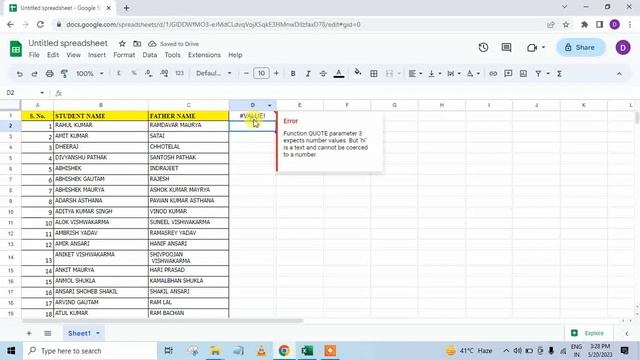Screen dimensions: 640x360
Task: Select cell SANTOSH PATHAK
Action: [188, 158]
